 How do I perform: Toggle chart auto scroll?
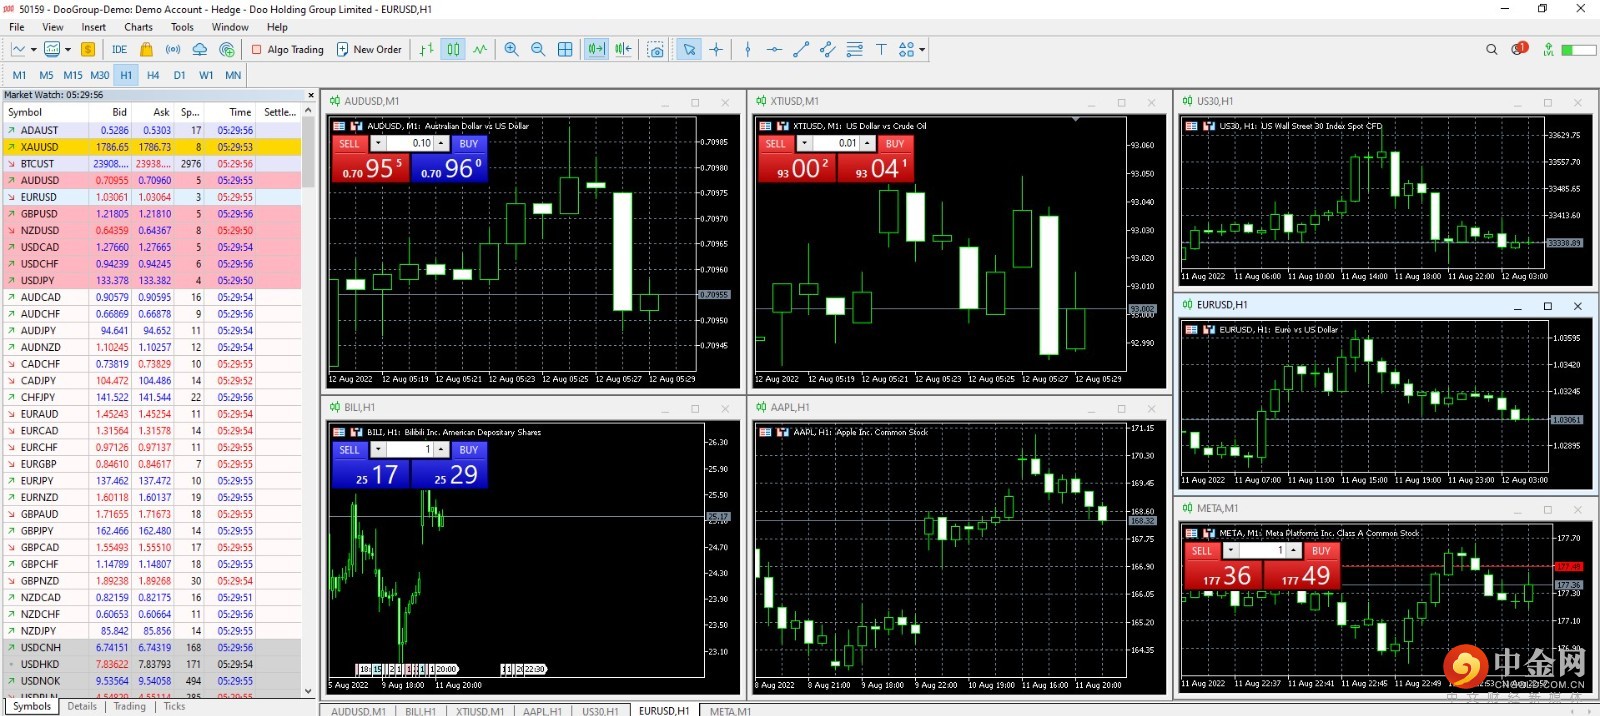tap(596, 49)
